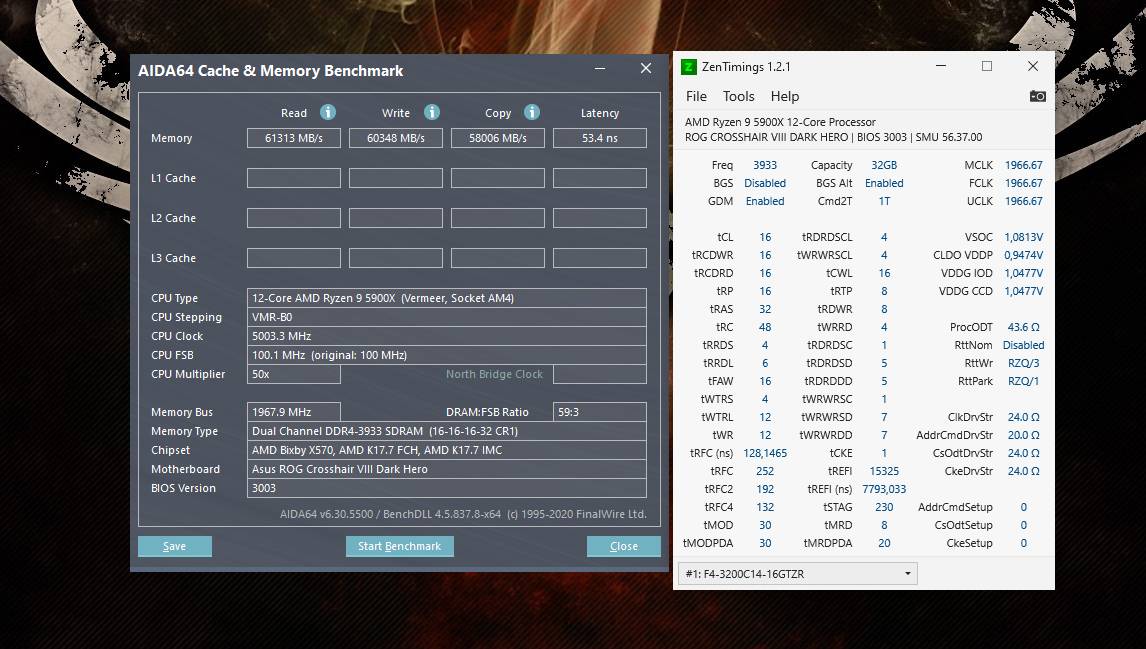Open the F4-3200C14-16GTZR module dropdown
This screenshot has width=1146, height=649.
pyautogui.click(x=797, y=574)
